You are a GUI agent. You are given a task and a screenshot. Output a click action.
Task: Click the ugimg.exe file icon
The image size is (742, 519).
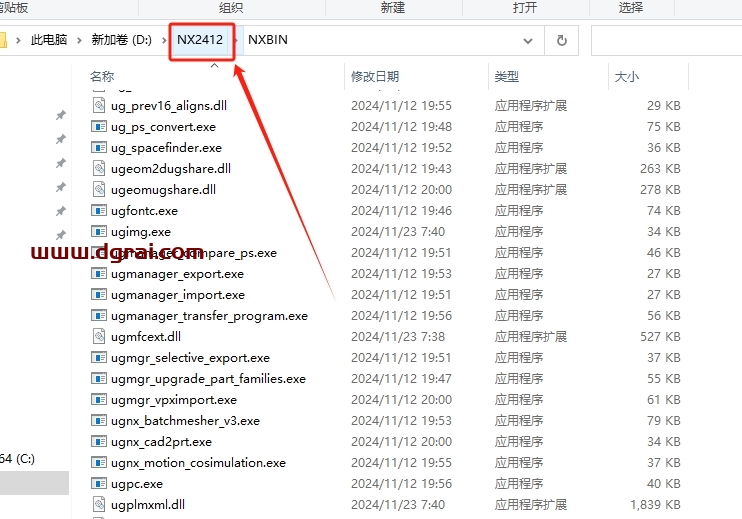[x=99, y=231]
